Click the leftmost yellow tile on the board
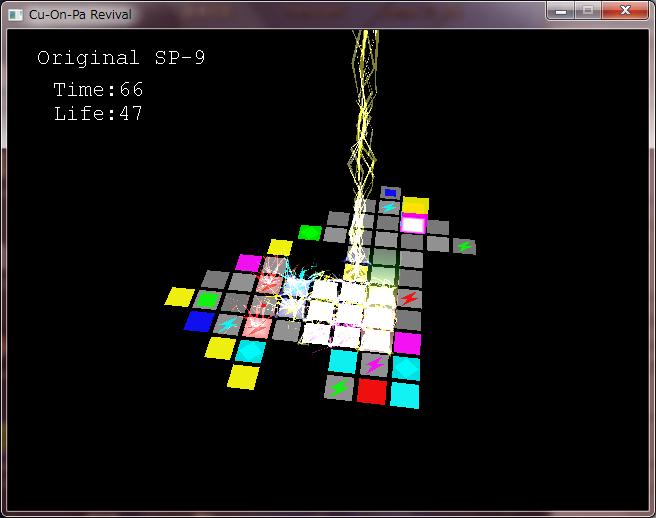This screenshot has height=518, width=656. (180, 296)
